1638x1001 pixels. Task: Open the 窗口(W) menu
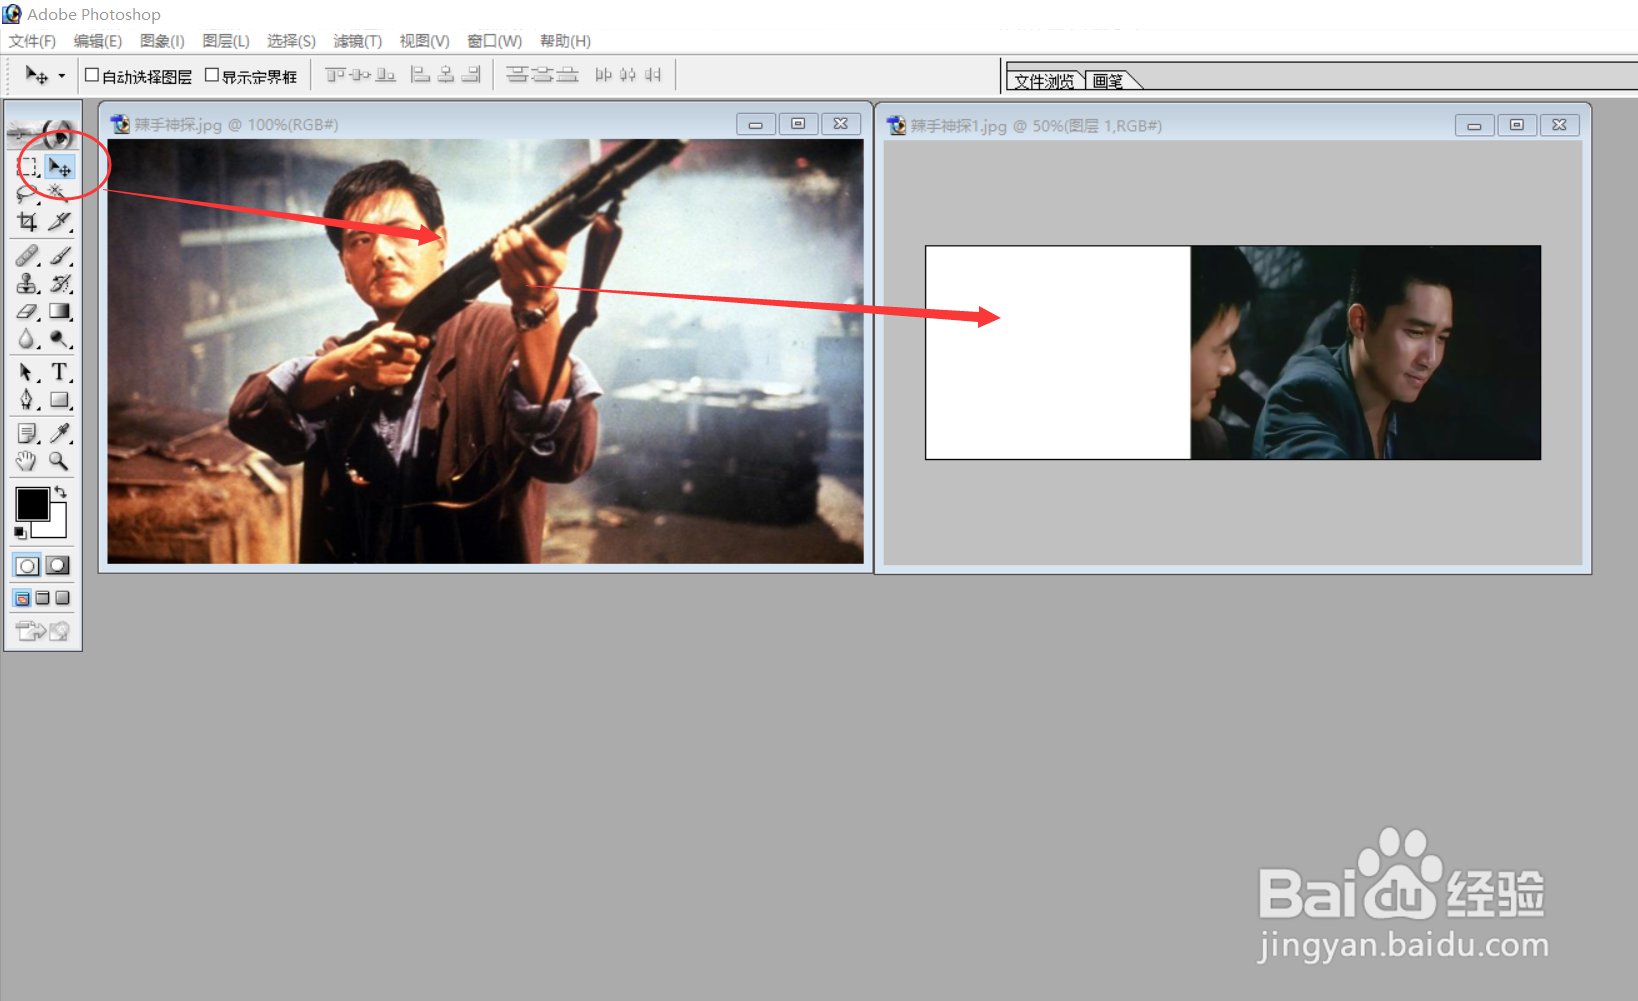495,41
